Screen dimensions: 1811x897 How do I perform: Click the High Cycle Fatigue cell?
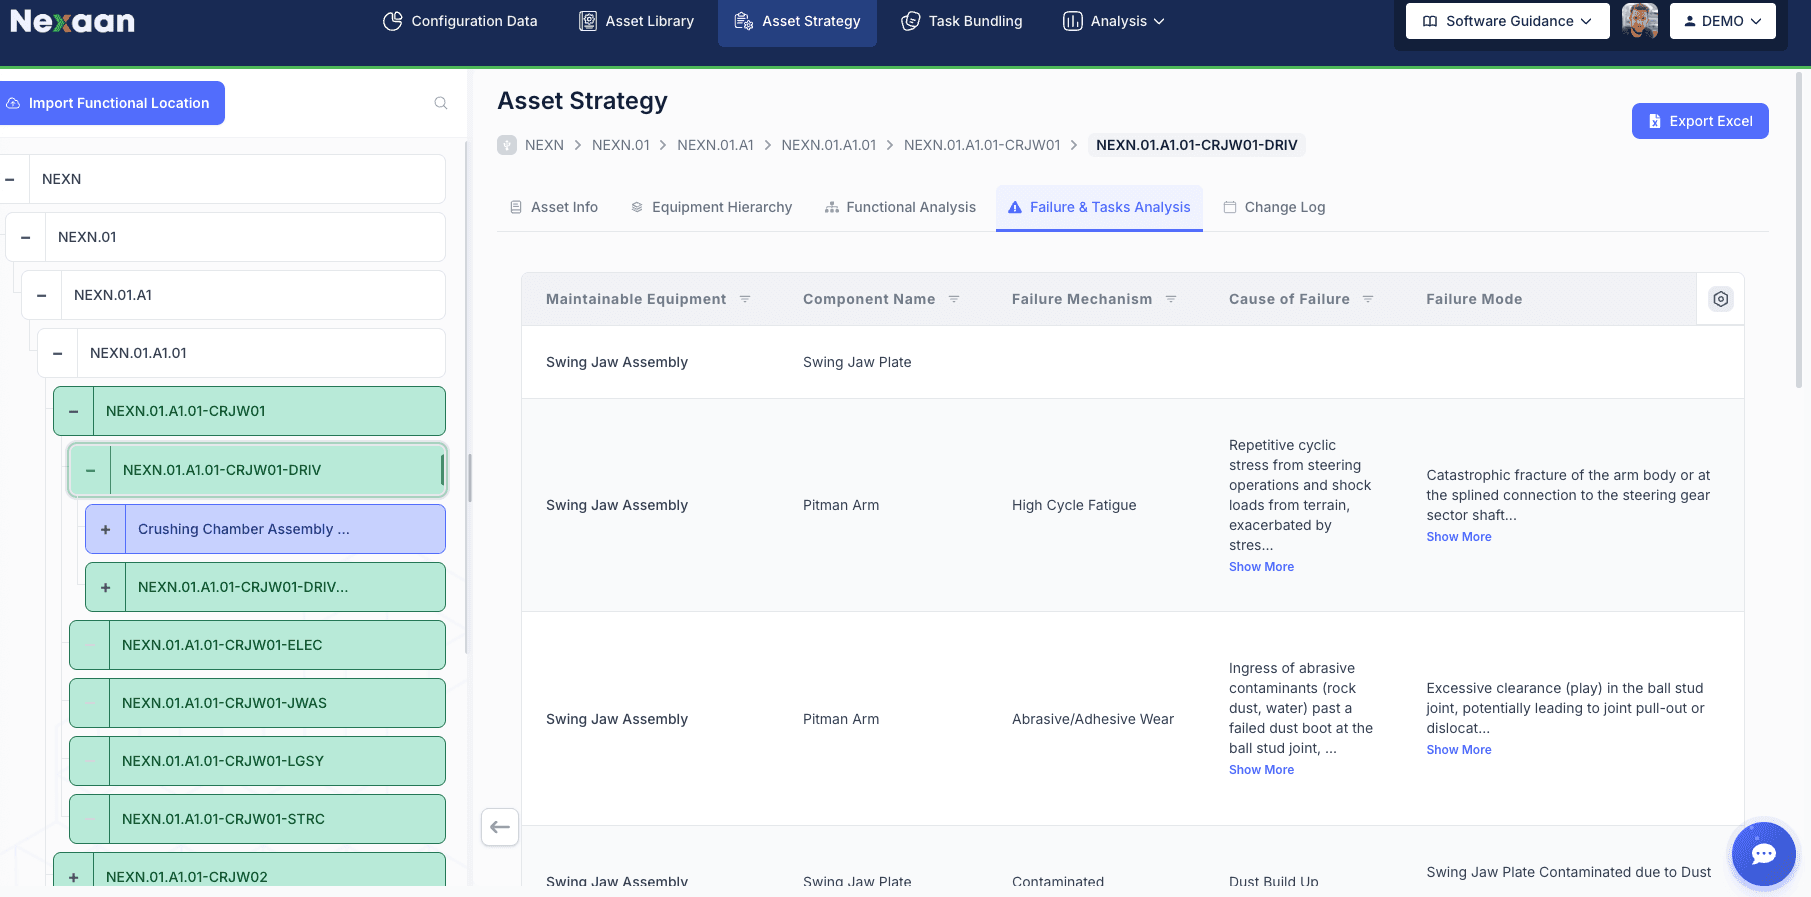1074,505
